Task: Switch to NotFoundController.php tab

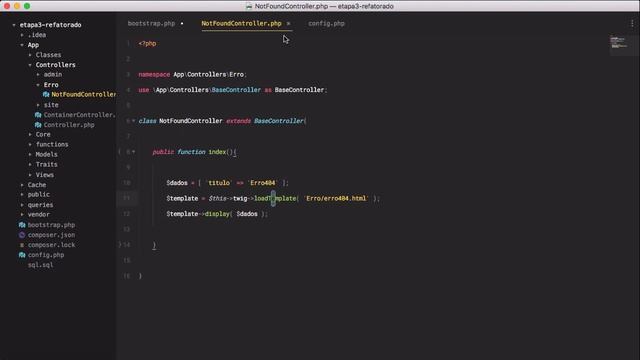Action: coord(241,24)
